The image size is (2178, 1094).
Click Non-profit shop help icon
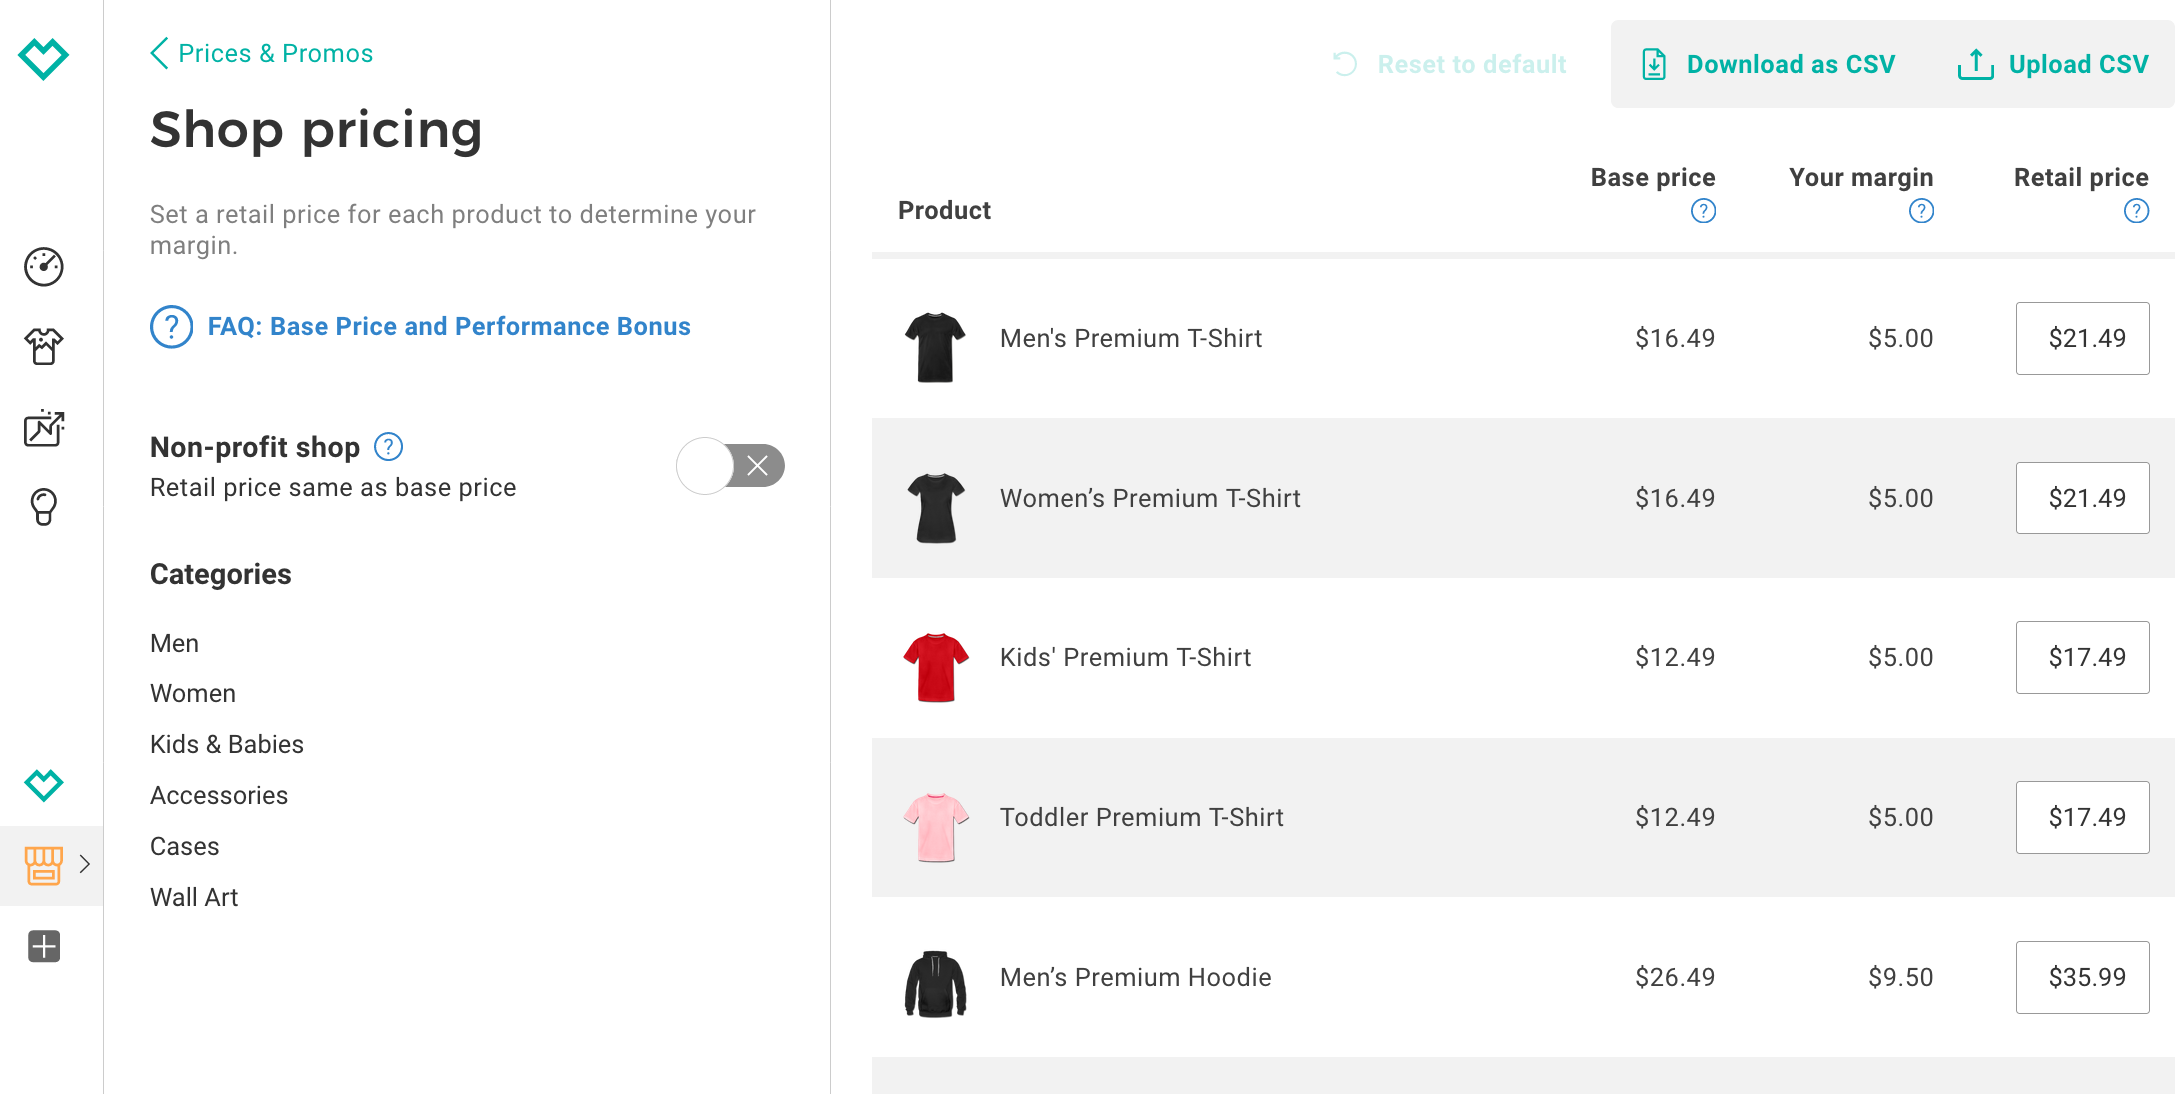(388, 447)
